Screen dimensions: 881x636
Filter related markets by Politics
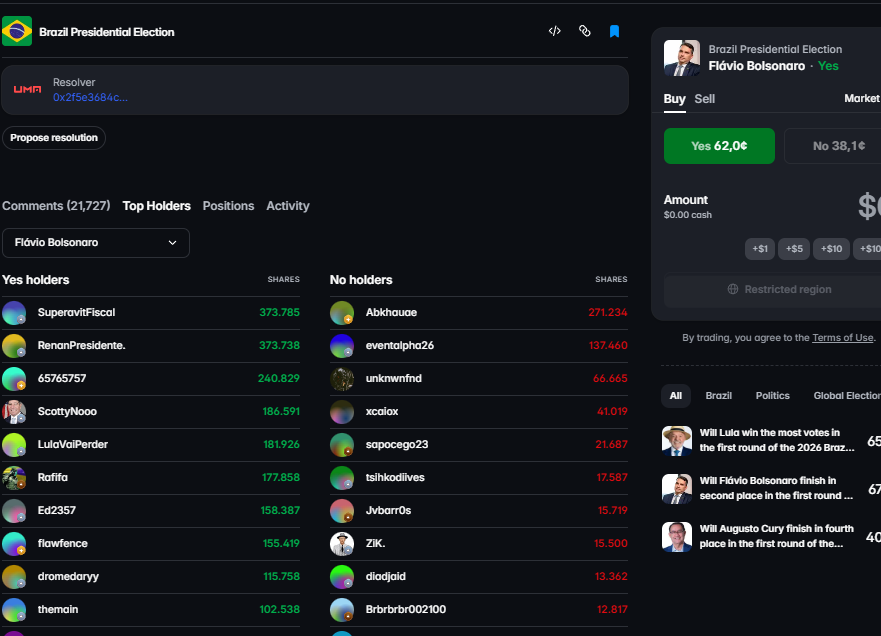[773, 396]
